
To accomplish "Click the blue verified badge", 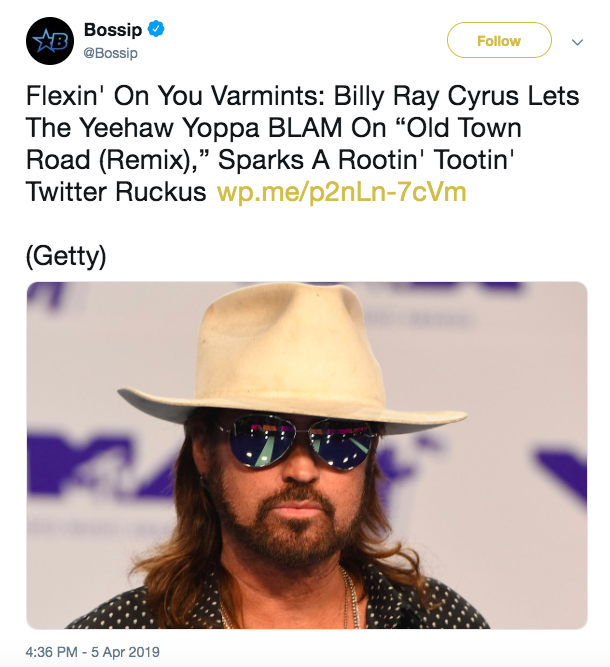I will tap(156, 30).
